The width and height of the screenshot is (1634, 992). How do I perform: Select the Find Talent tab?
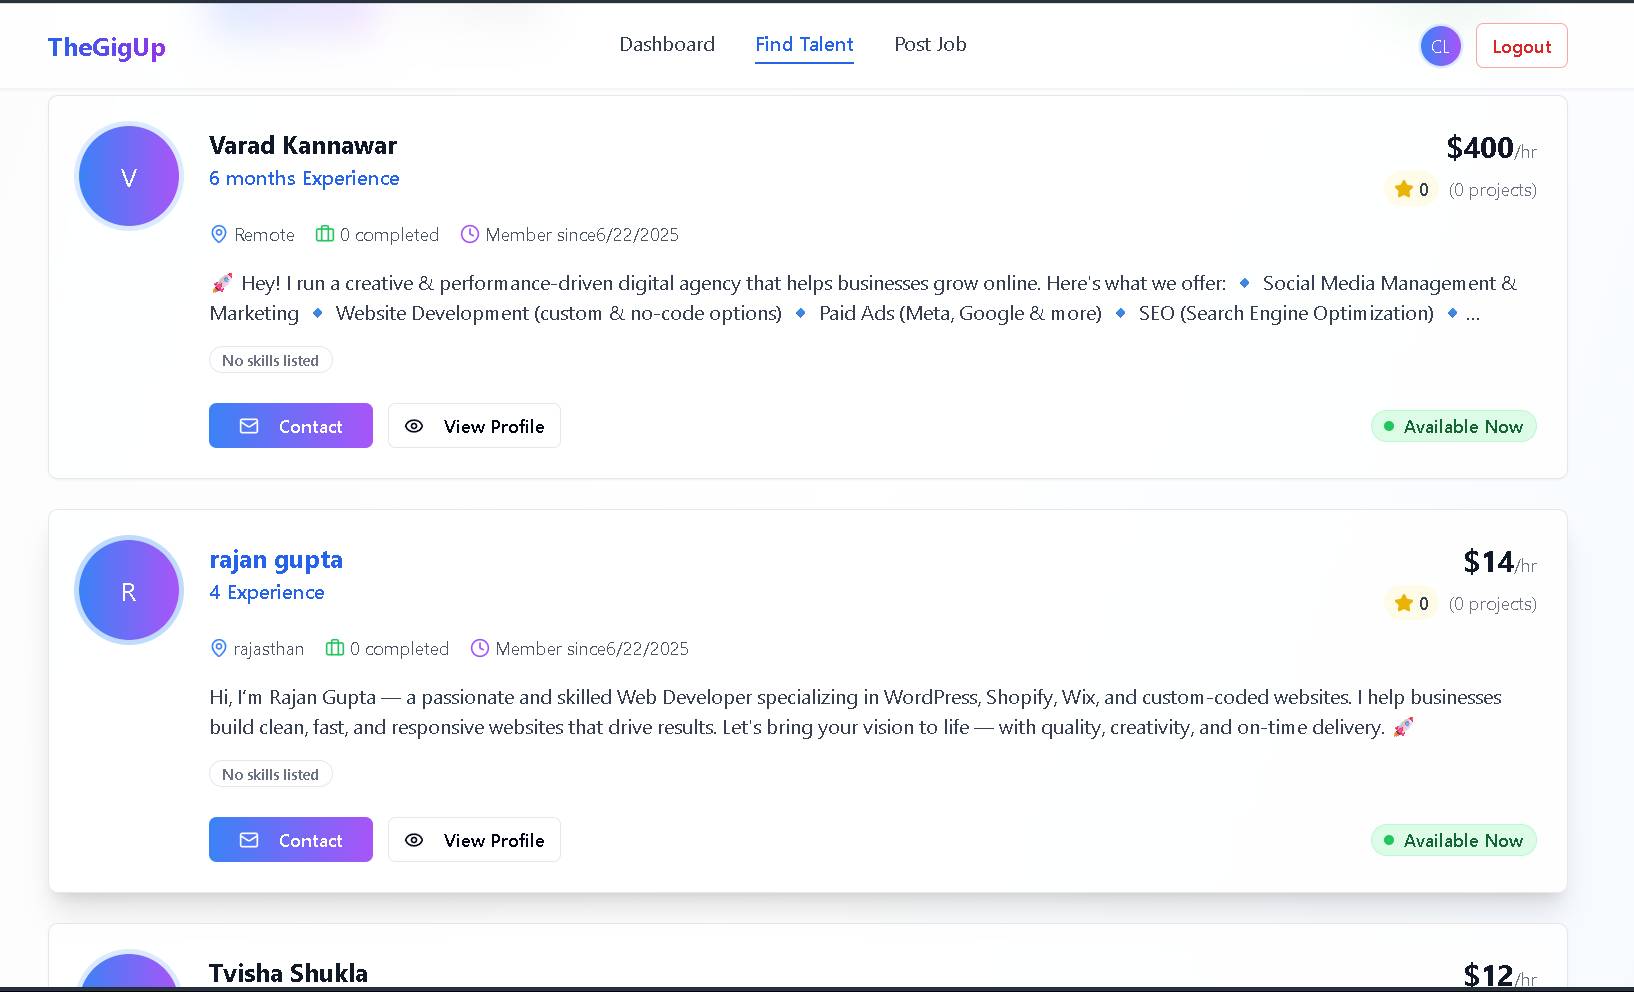(804, 45)
